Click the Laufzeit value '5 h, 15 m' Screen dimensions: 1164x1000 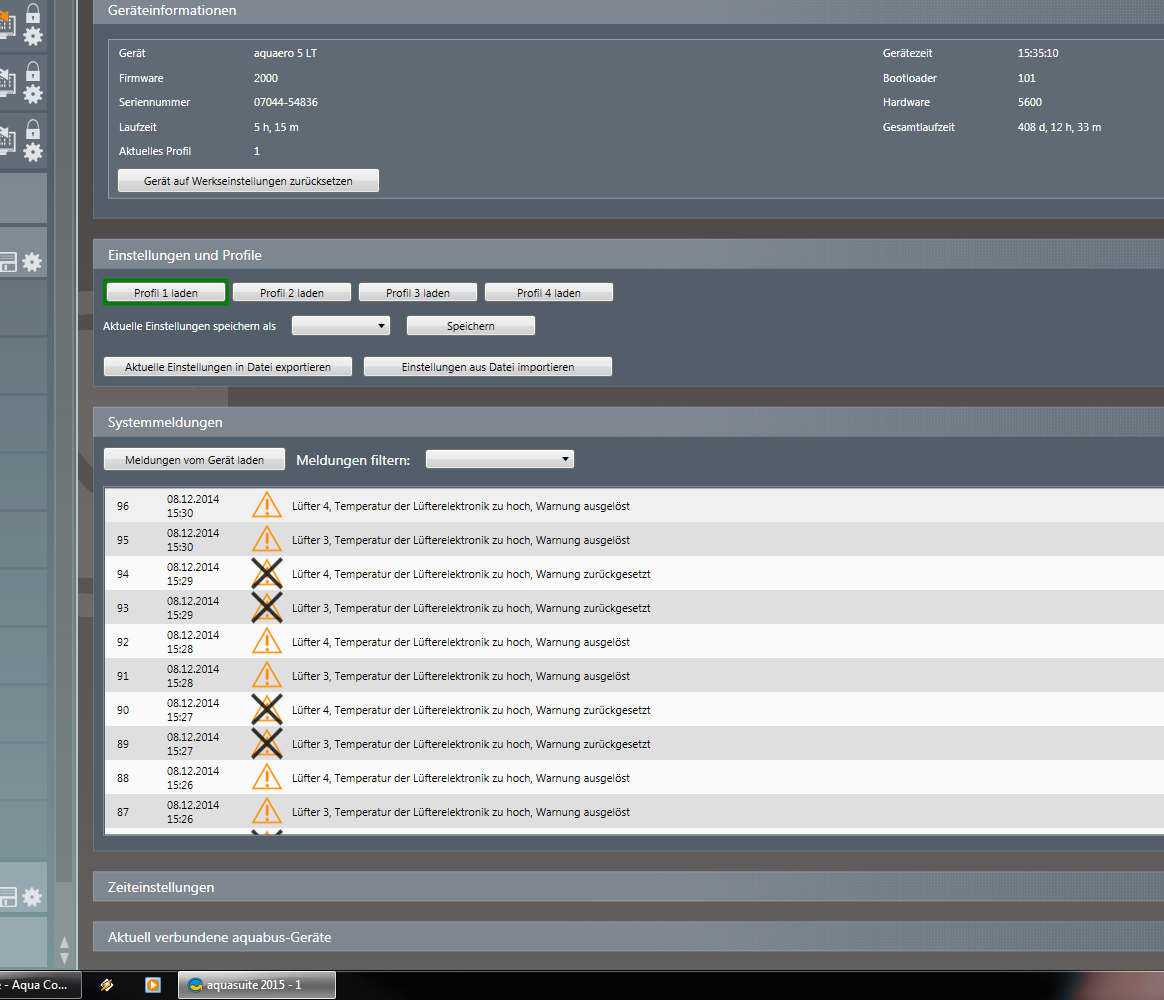pyautogui.click(x=276, y=127)
